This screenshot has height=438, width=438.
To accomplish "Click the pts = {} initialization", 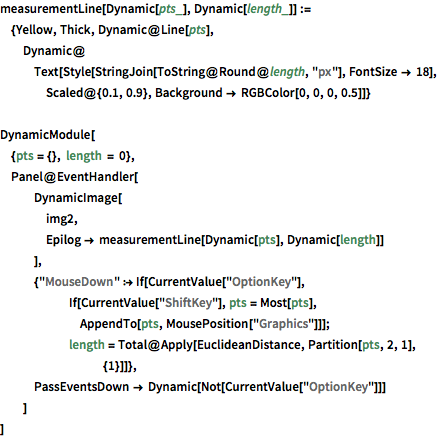I will [x=37, y=156].
